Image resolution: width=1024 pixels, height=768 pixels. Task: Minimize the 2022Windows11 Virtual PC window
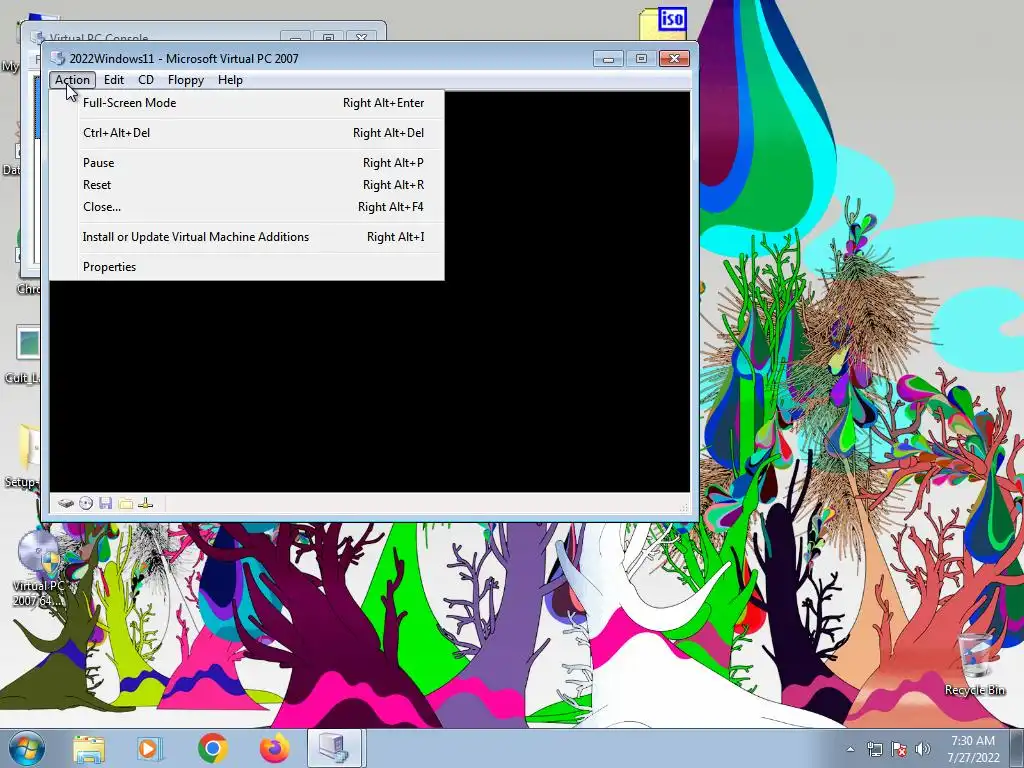click(608, 59)
